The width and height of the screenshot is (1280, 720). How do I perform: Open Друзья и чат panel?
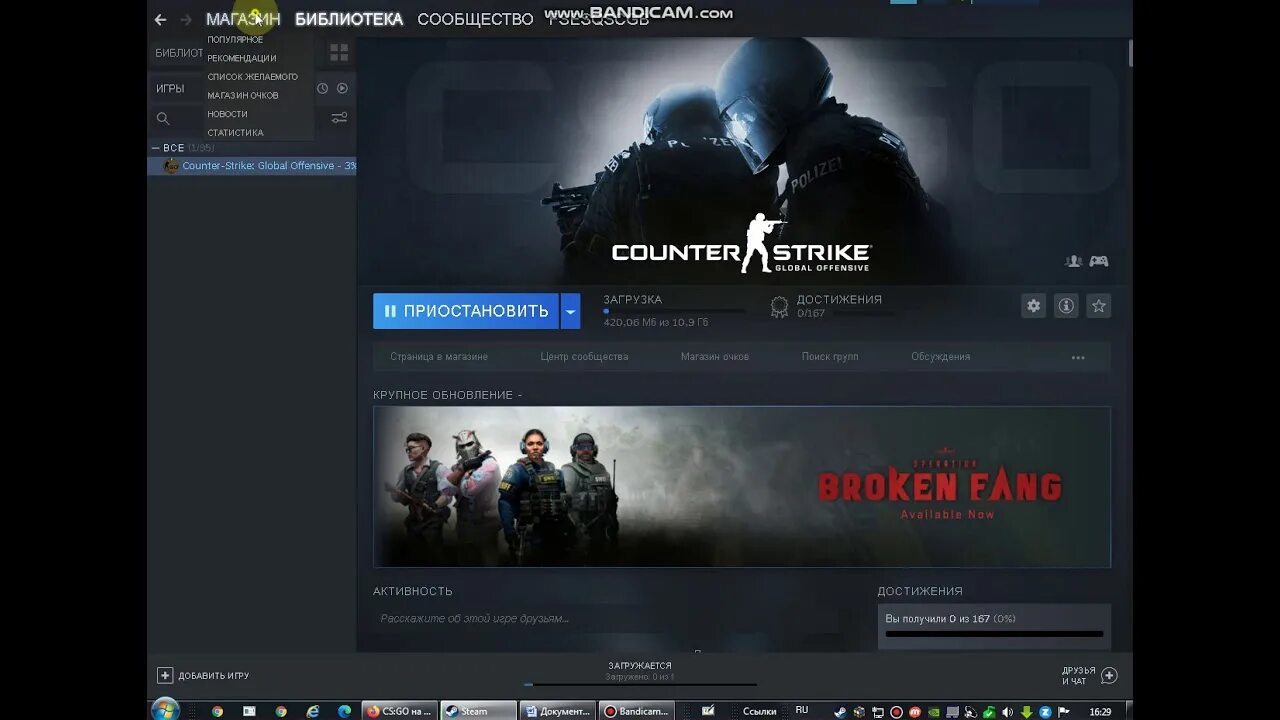pos(1089,675)
